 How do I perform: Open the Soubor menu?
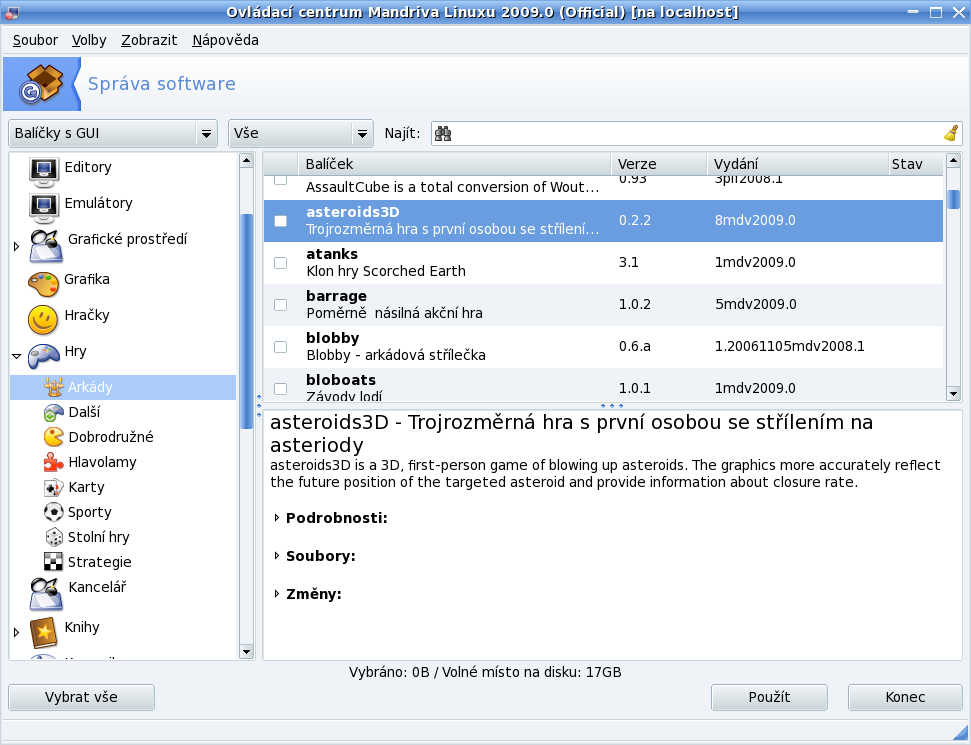(x=35, y=40)
